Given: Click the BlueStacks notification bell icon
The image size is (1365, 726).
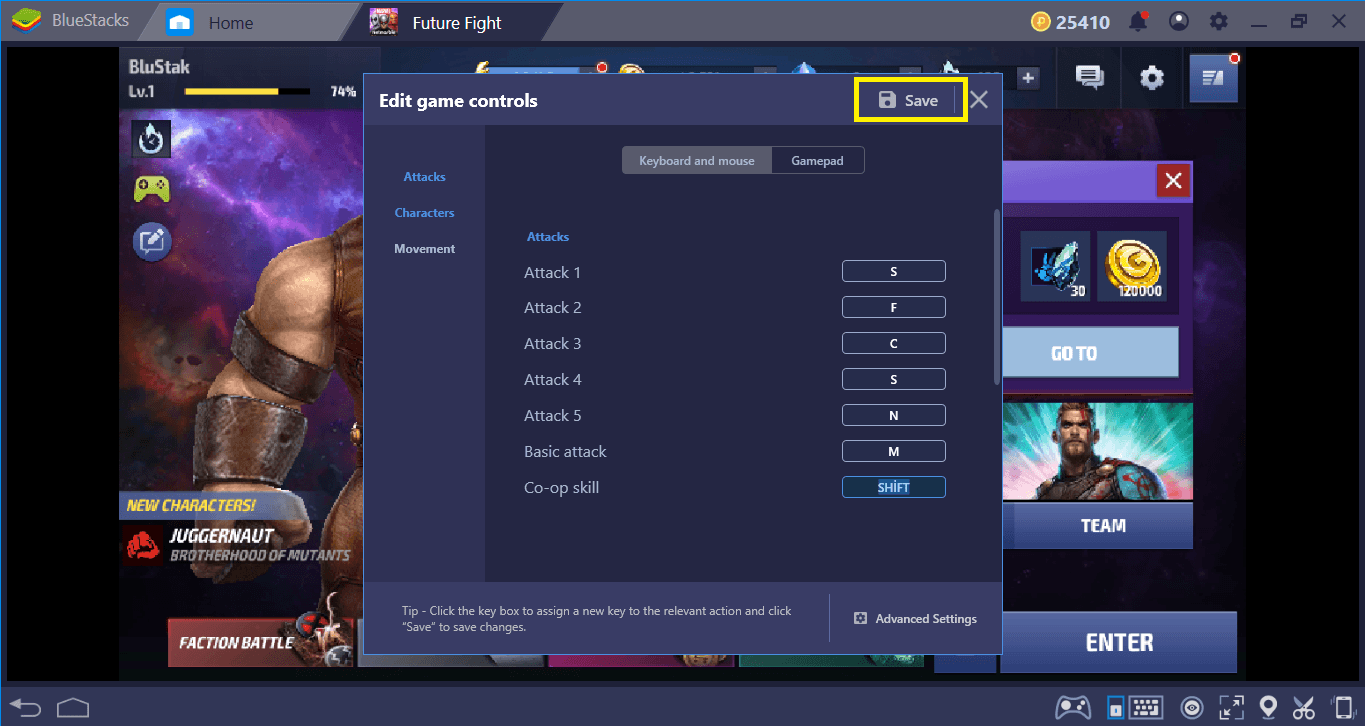Looking at the screenshot, I should click(1138, 22).
